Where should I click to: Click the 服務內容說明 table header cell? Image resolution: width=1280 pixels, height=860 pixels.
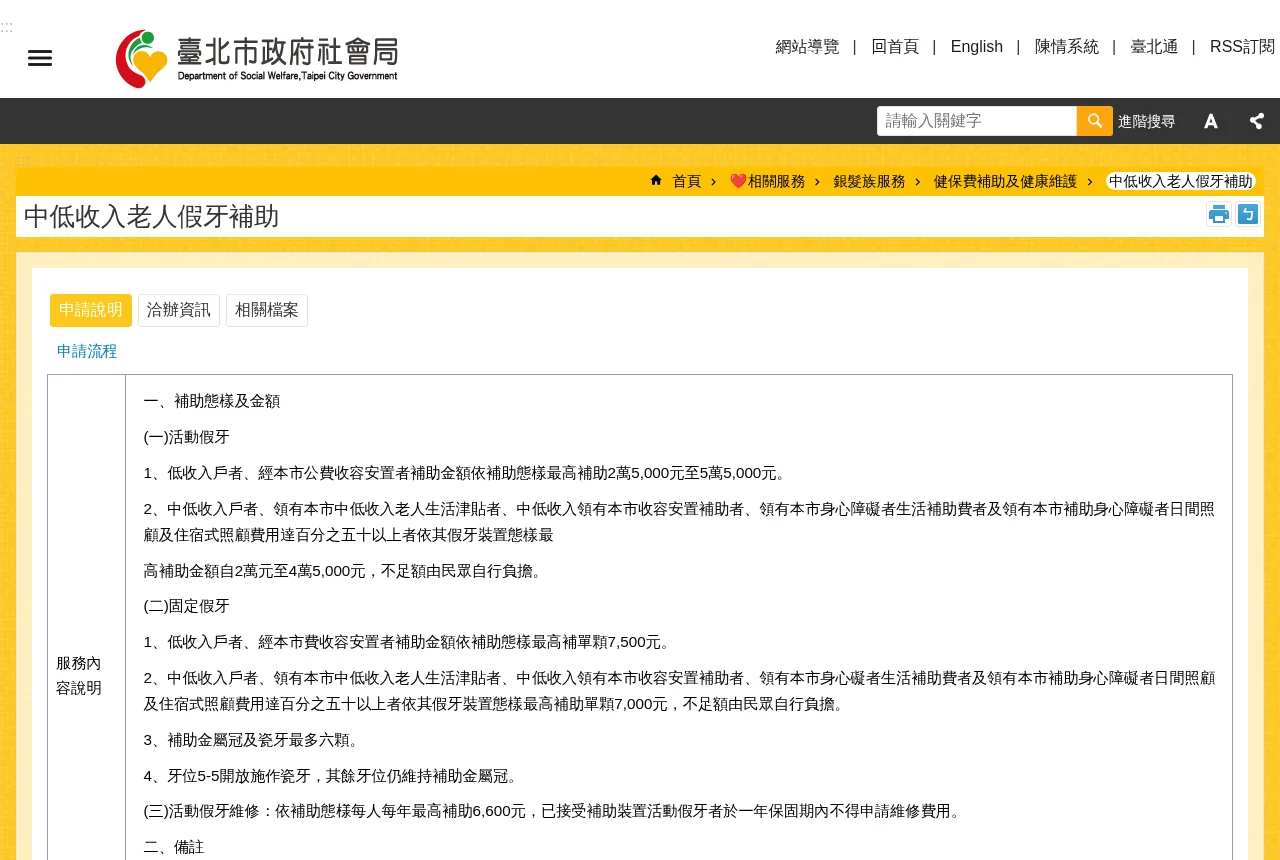pyautogui.click(x=87, y=676)
